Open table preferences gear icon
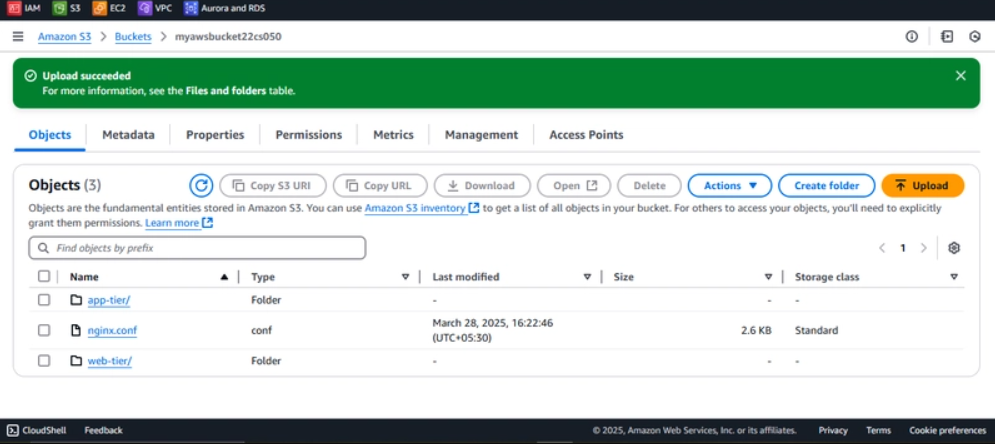Viewport: 995px width, 444px height. 954,248
